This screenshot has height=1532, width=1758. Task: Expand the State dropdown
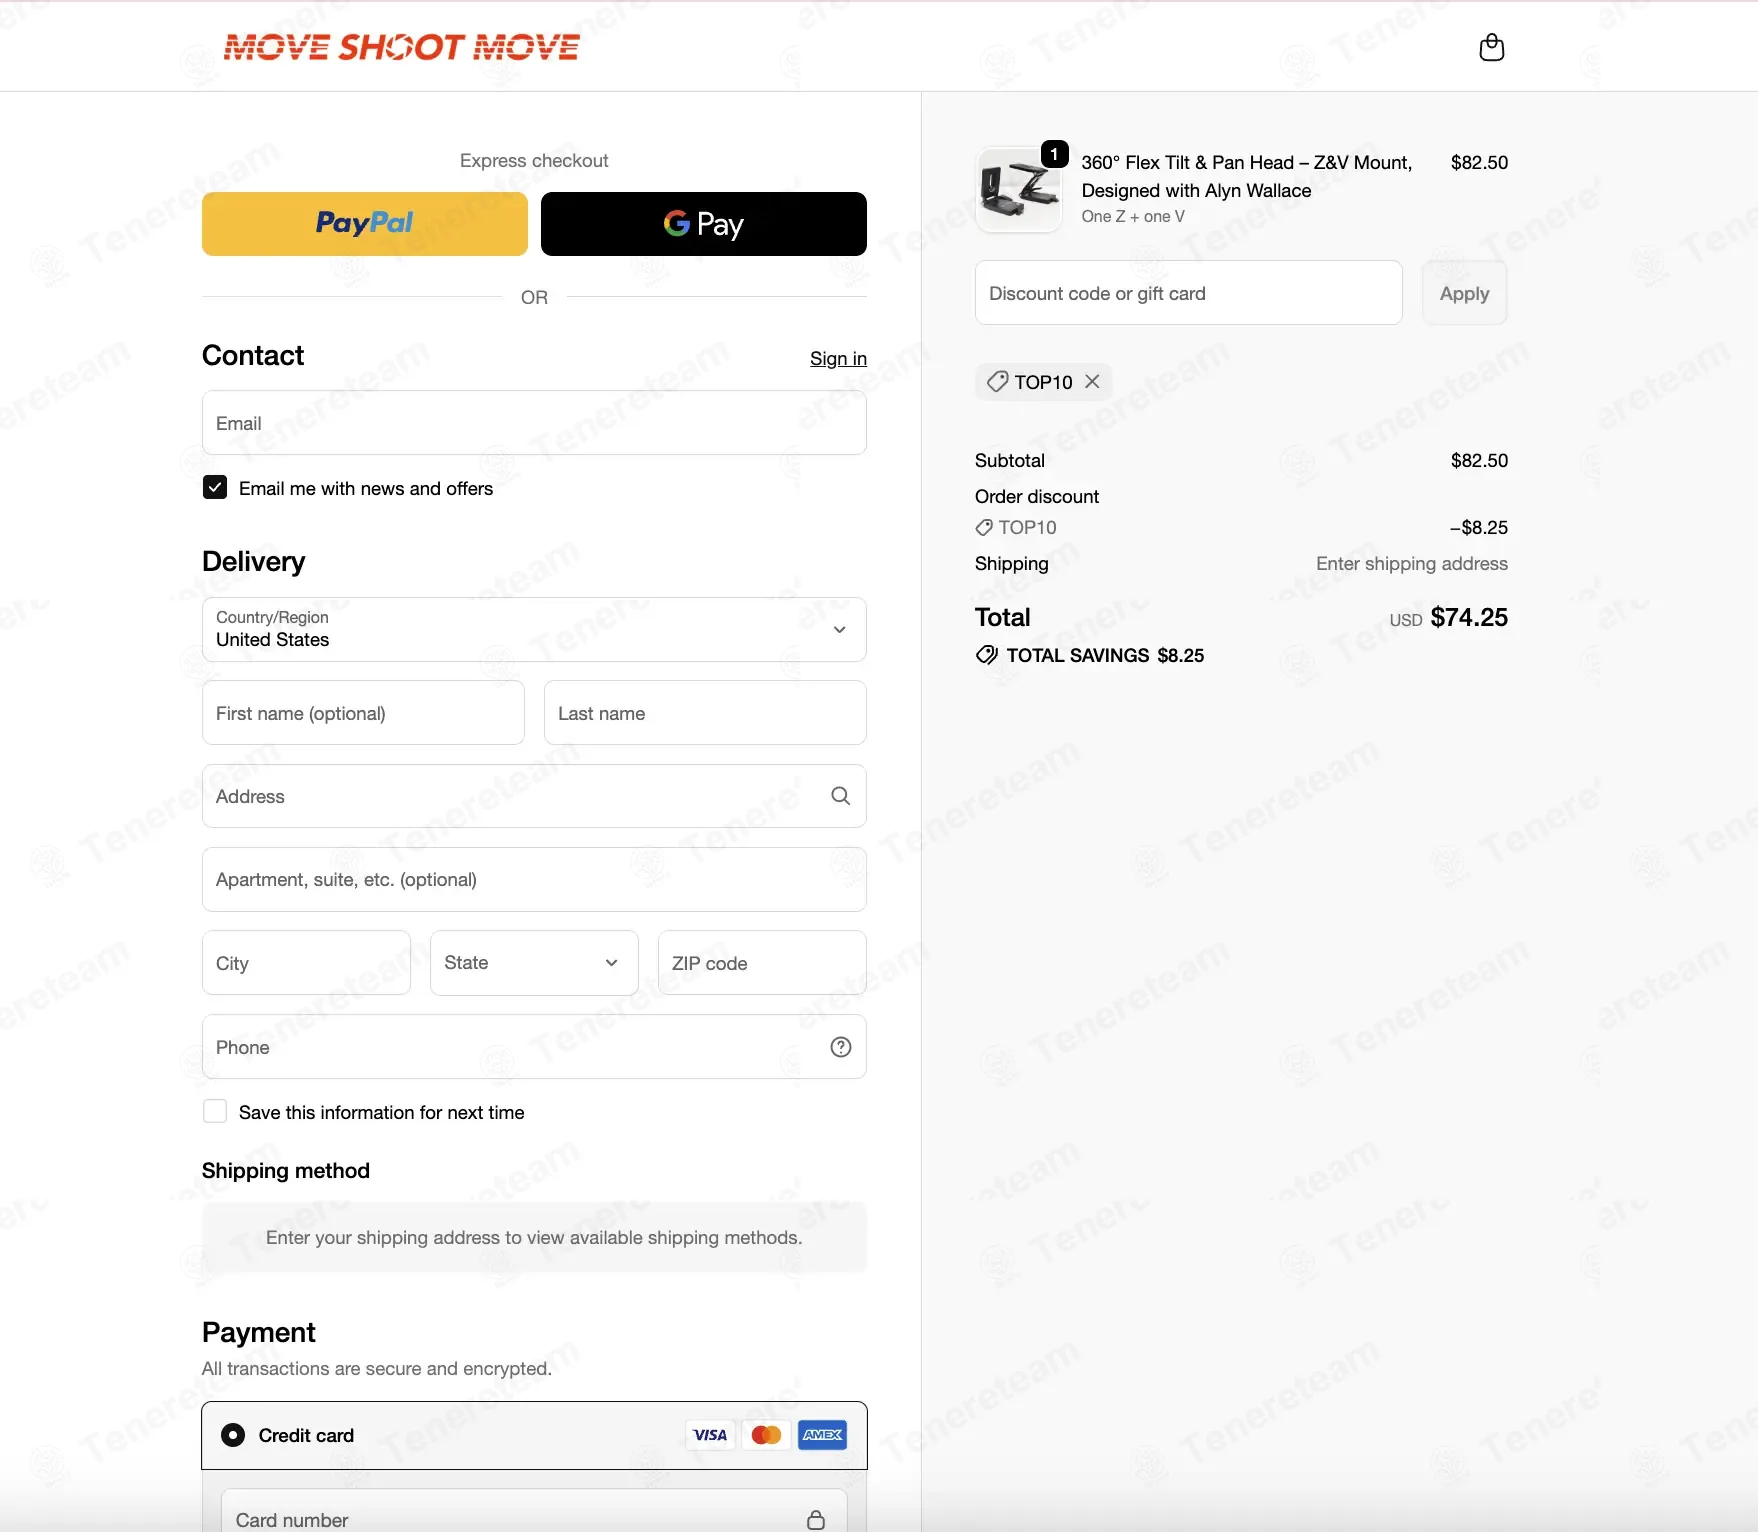coord(534,963)
